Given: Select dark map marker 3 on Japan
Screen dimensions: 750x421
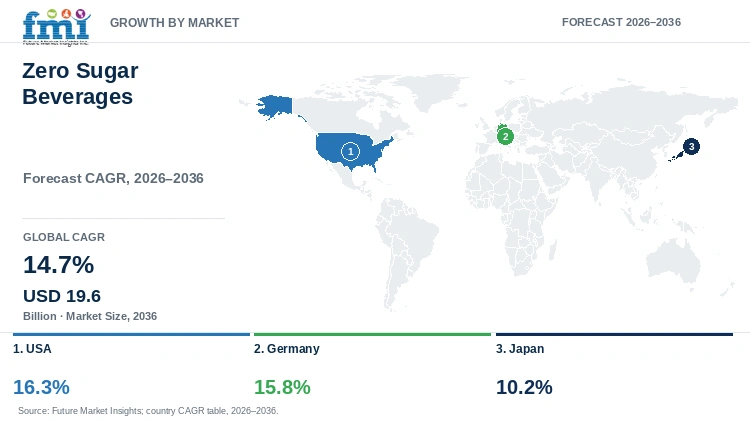Looking at the screenshot, I should [691, 146].
